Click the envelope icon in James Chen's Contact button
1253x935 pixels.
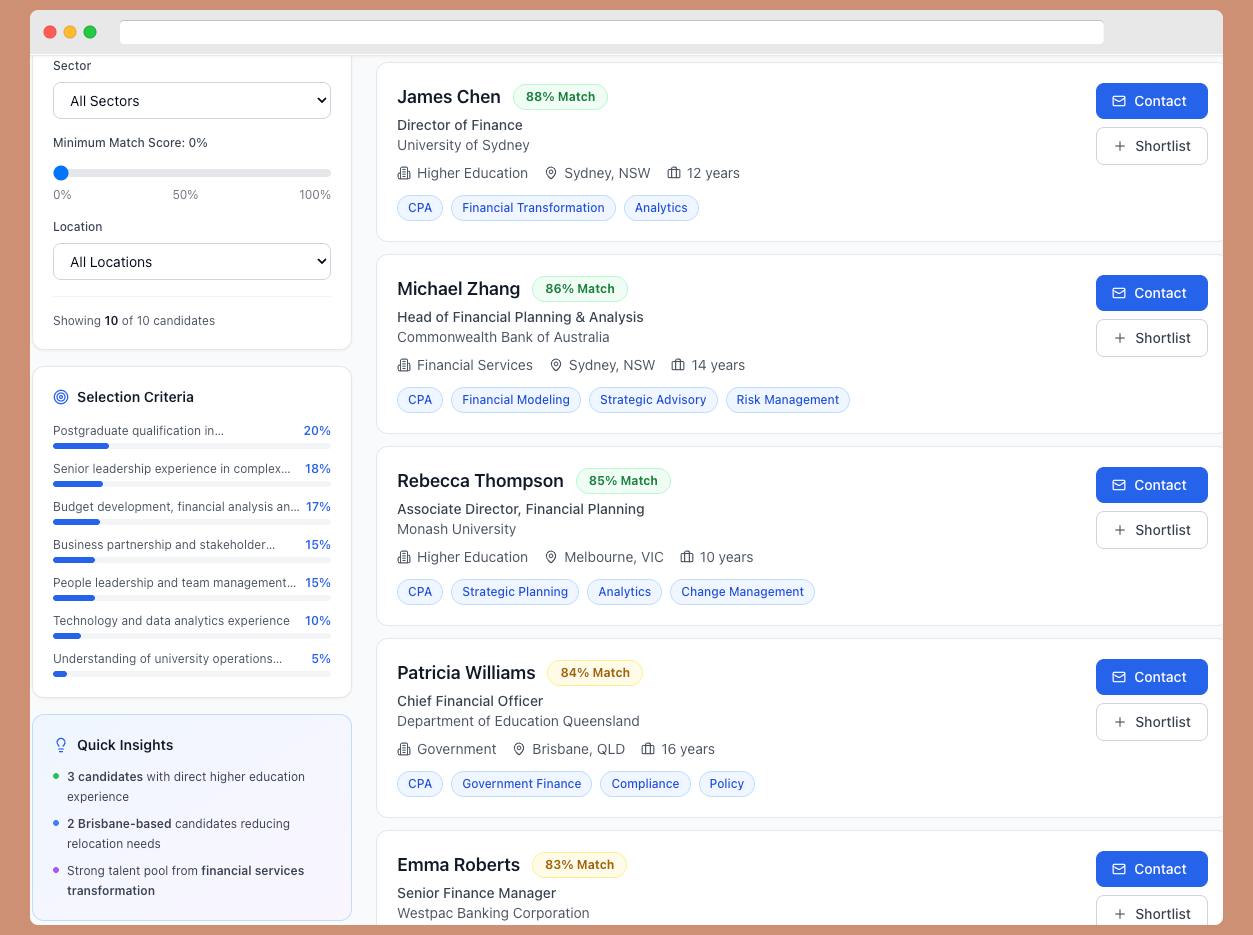pyautogui.click(x=1119, y=101)
